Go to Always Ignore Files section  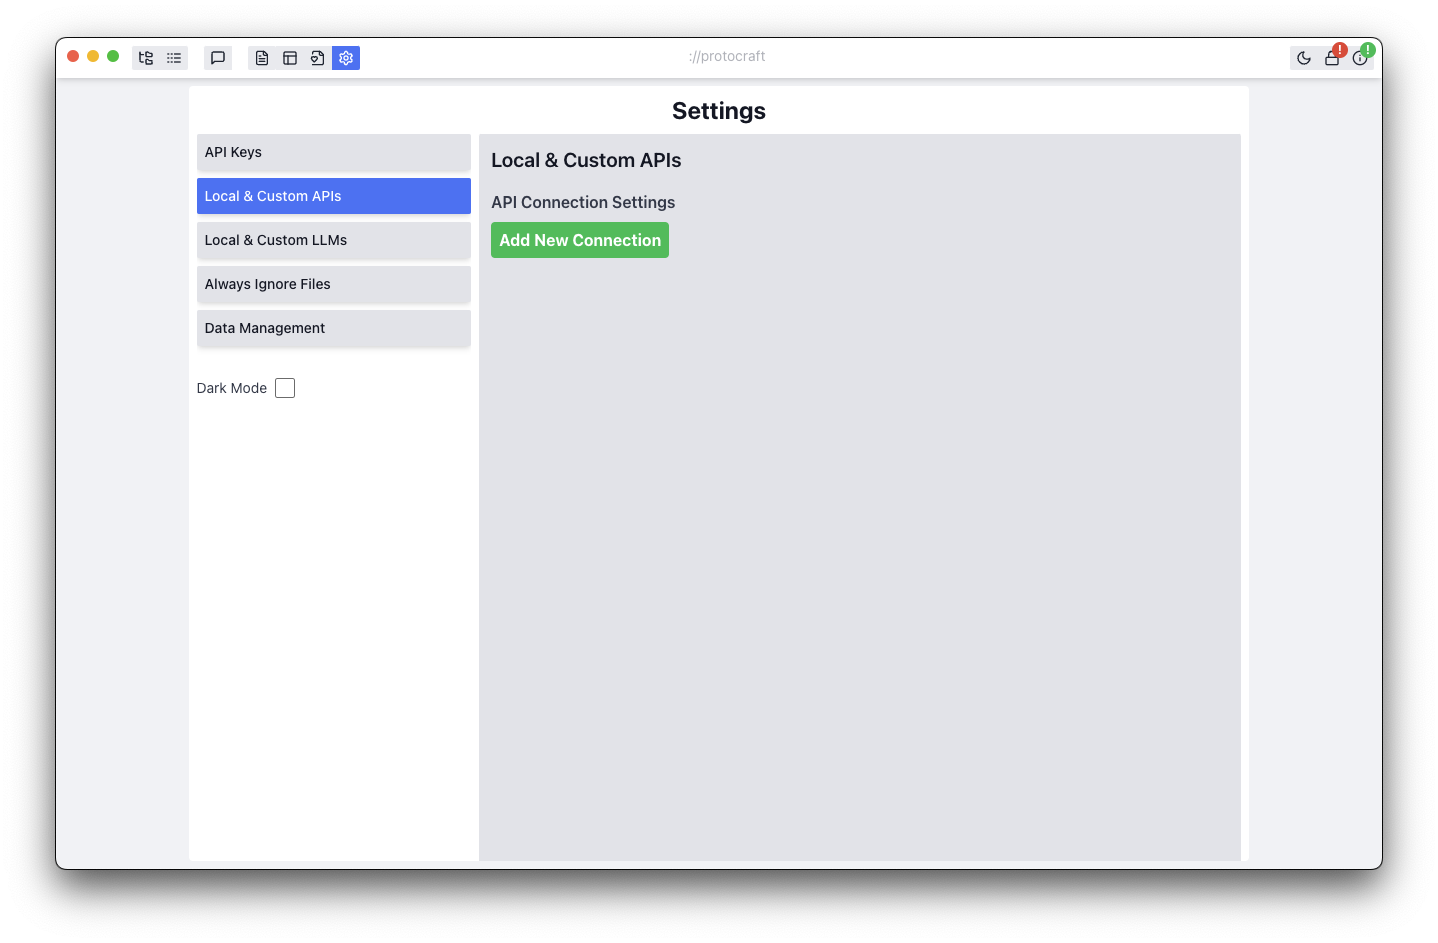pyautogui.click(x=333, y=284)
